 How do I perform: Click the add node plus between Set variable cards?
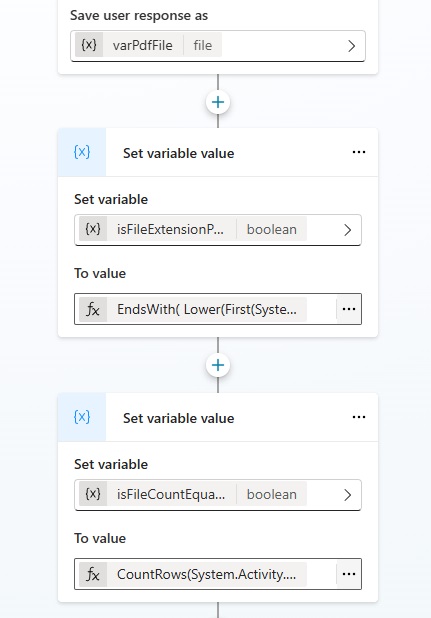click(x=218, y=365)
